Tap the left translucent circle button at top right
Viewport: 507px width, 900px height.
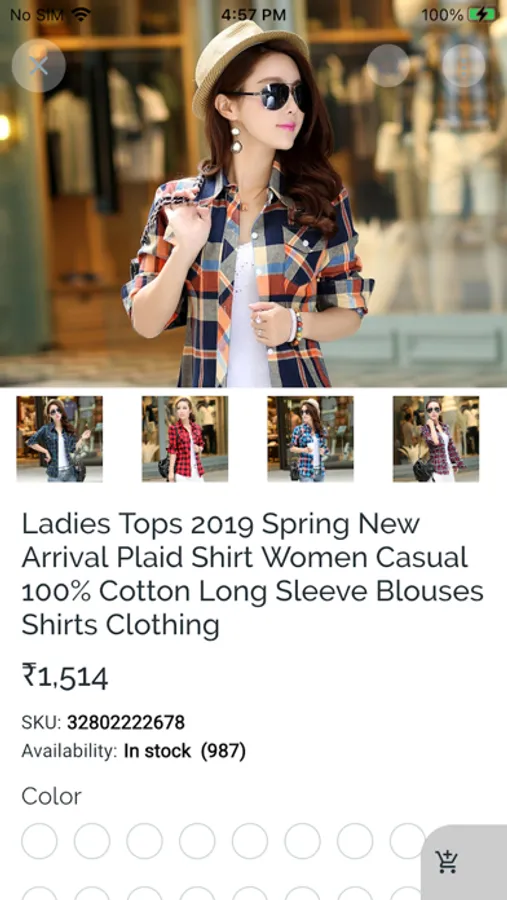pos(388,65)
